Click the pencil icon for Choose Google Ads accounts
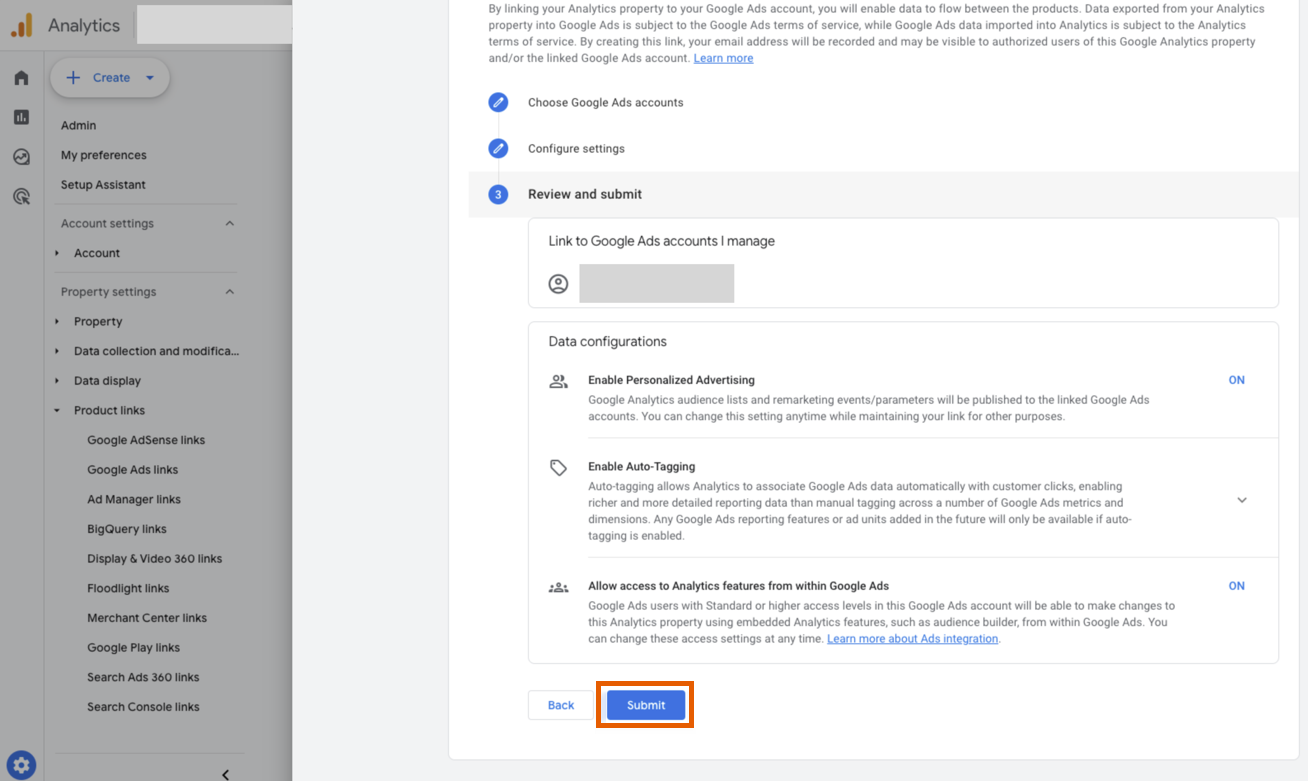The image size is (1308, 781). click(498, 102)
